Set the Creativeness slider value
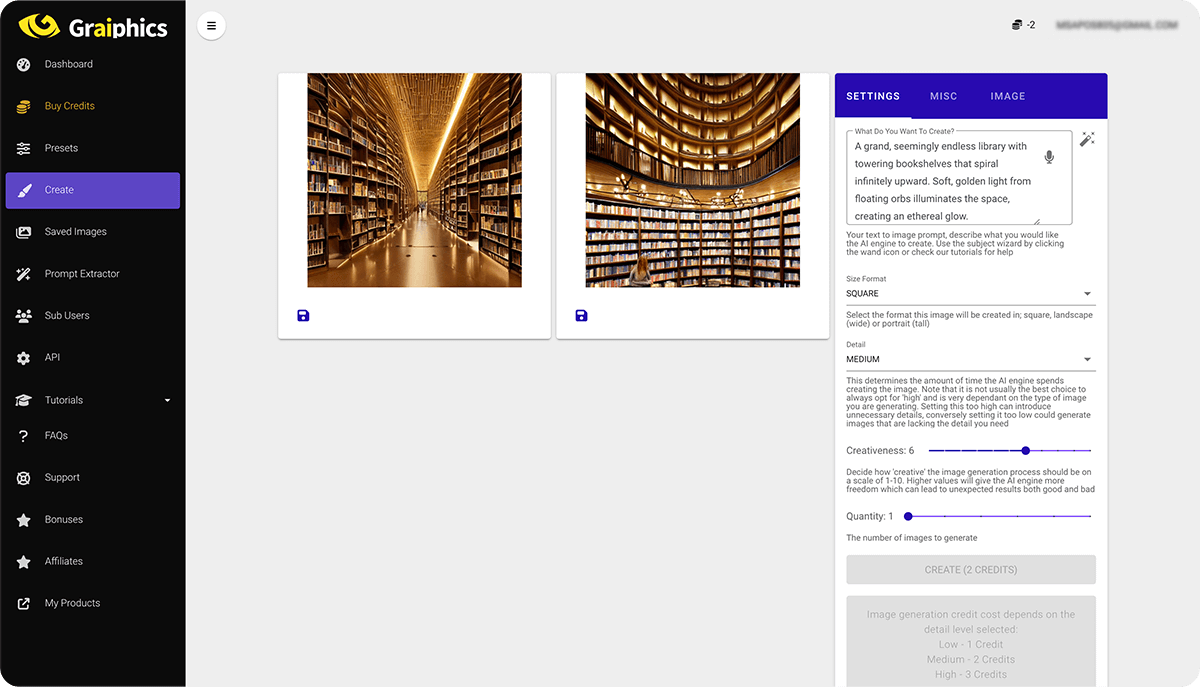This screenshot has width=1200, height=687. [x=1025, y=451]
